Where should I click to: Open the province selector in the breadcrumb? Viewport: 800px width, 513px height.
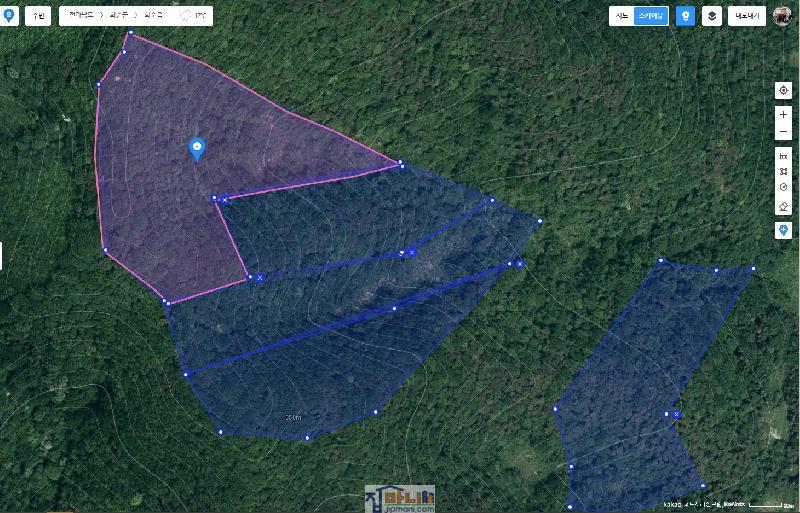[80, 16]
